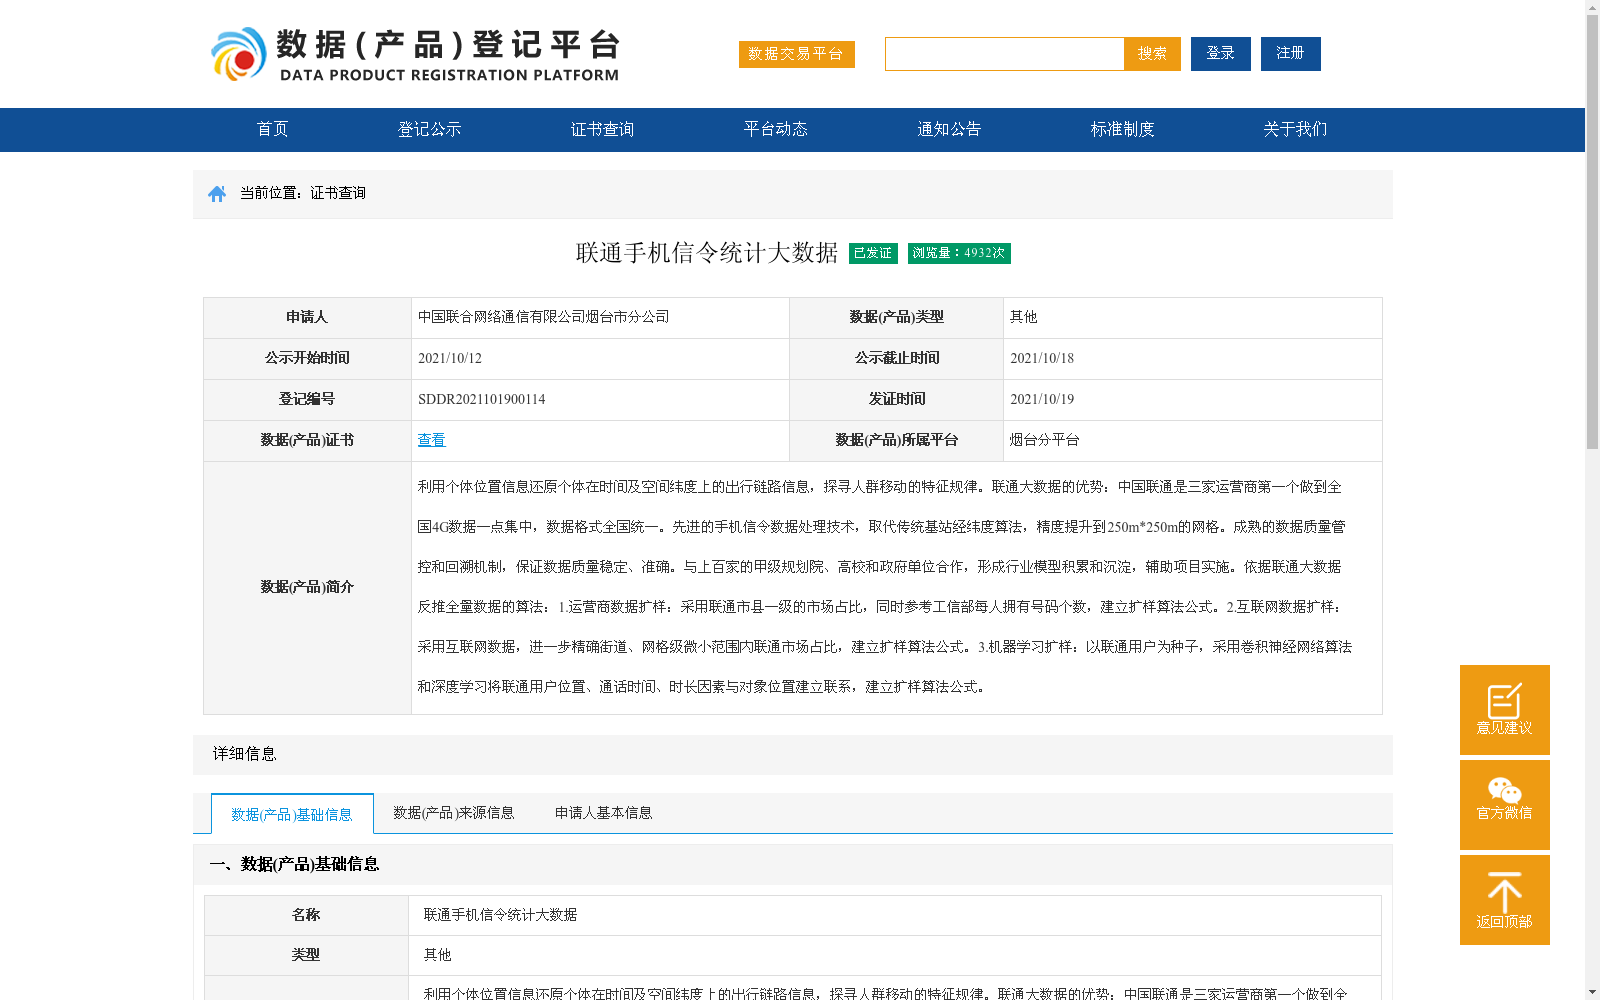
Task: Click the issue date 2021/10/19
Action: pos(1041,399)
